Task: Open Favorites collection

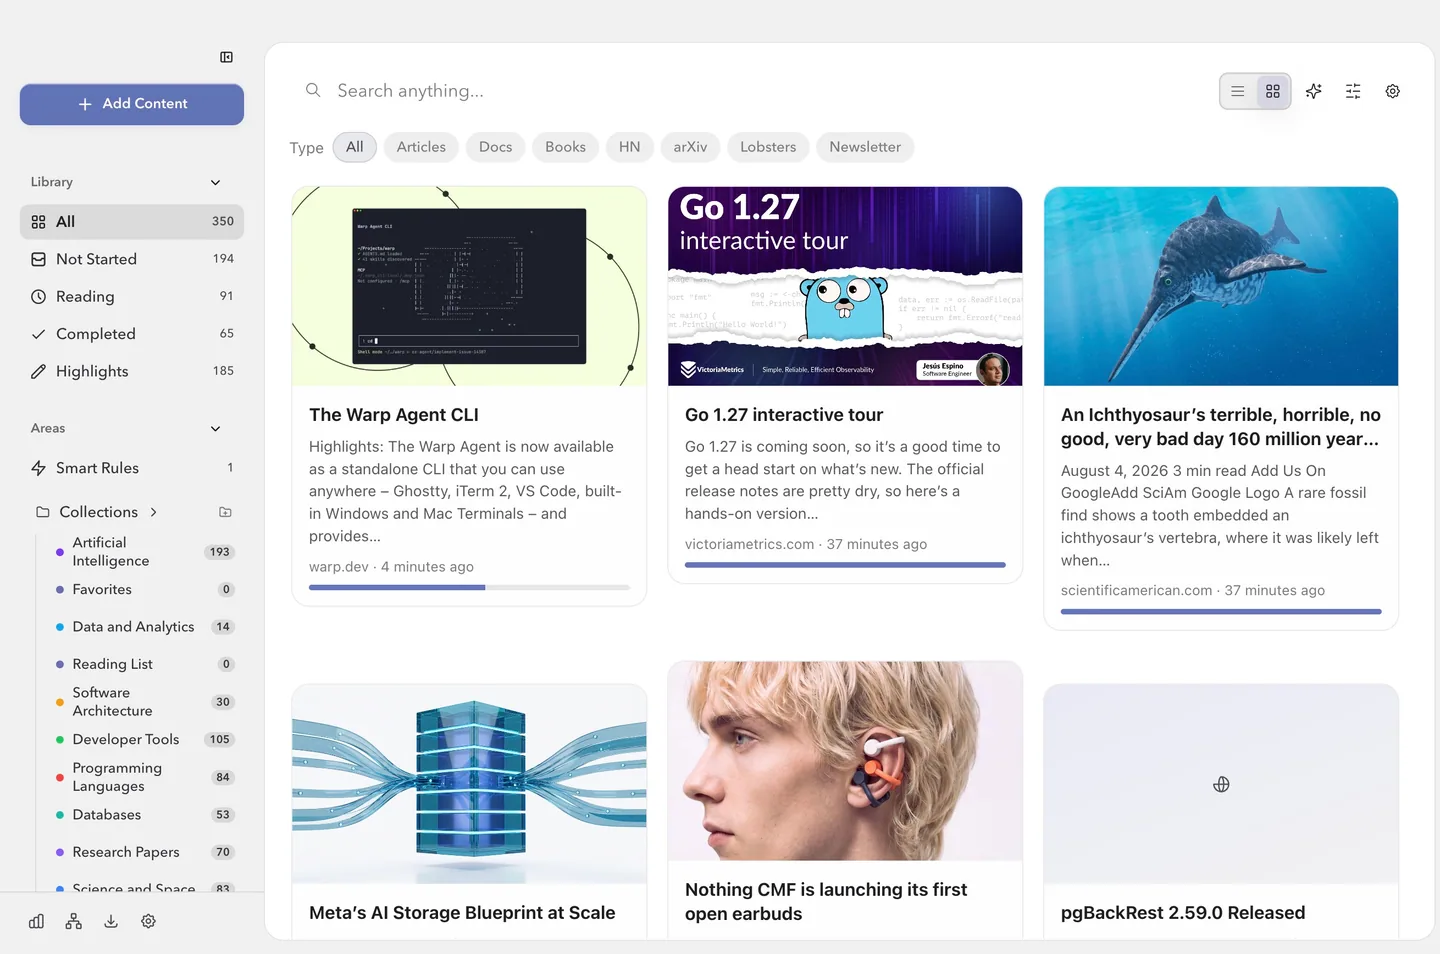Action: (x=144, y=590)
